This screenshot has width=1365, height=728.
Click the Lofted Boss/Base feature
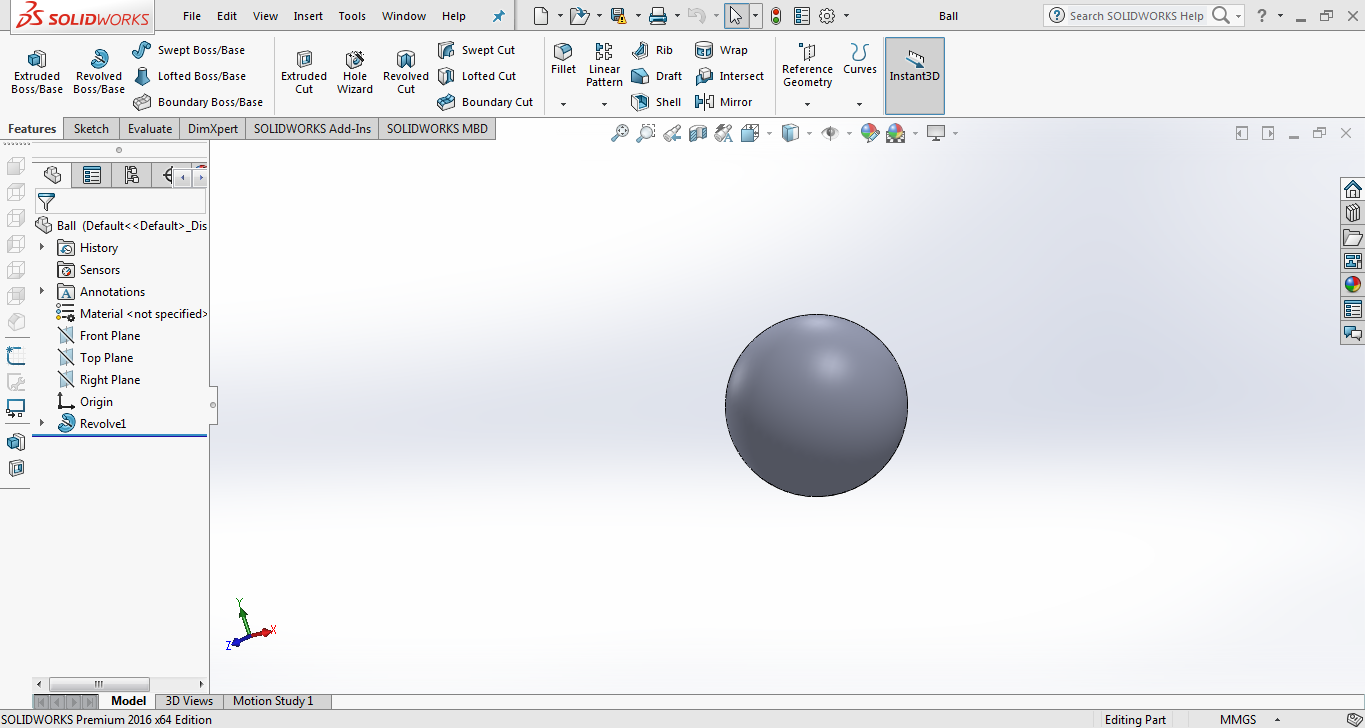[189, 76]
